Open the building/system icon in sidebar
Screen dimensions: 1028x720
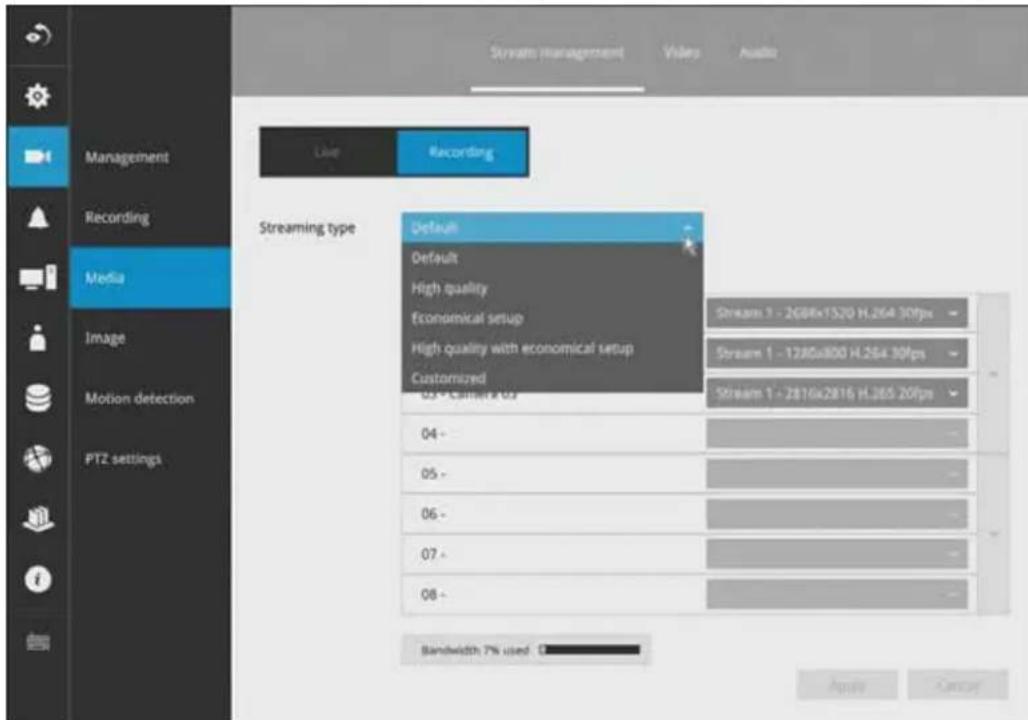(x=37, y=519)
